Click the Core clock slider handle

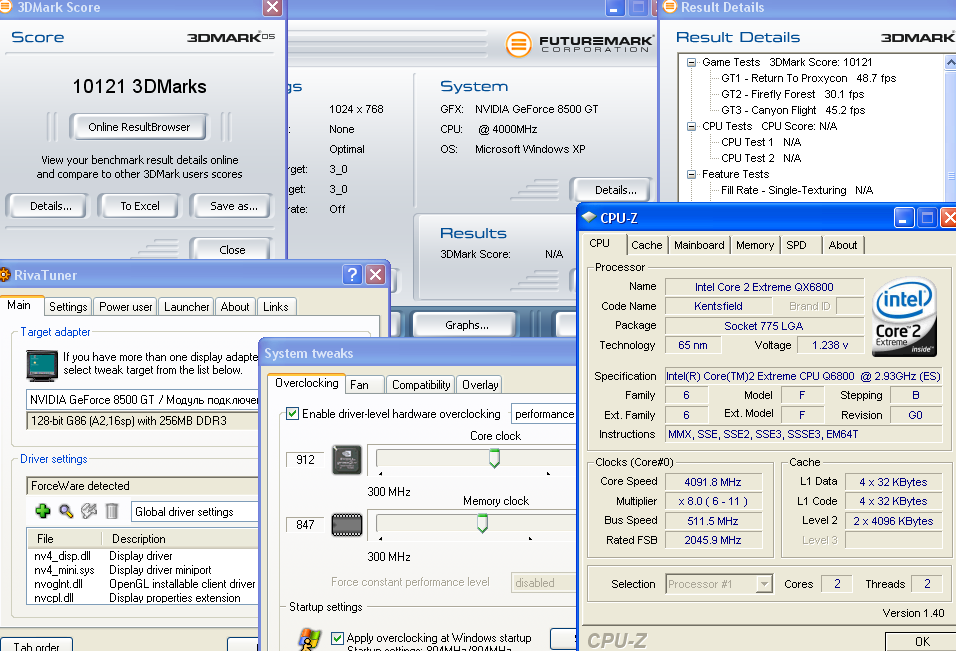click(x=494, y=458)
